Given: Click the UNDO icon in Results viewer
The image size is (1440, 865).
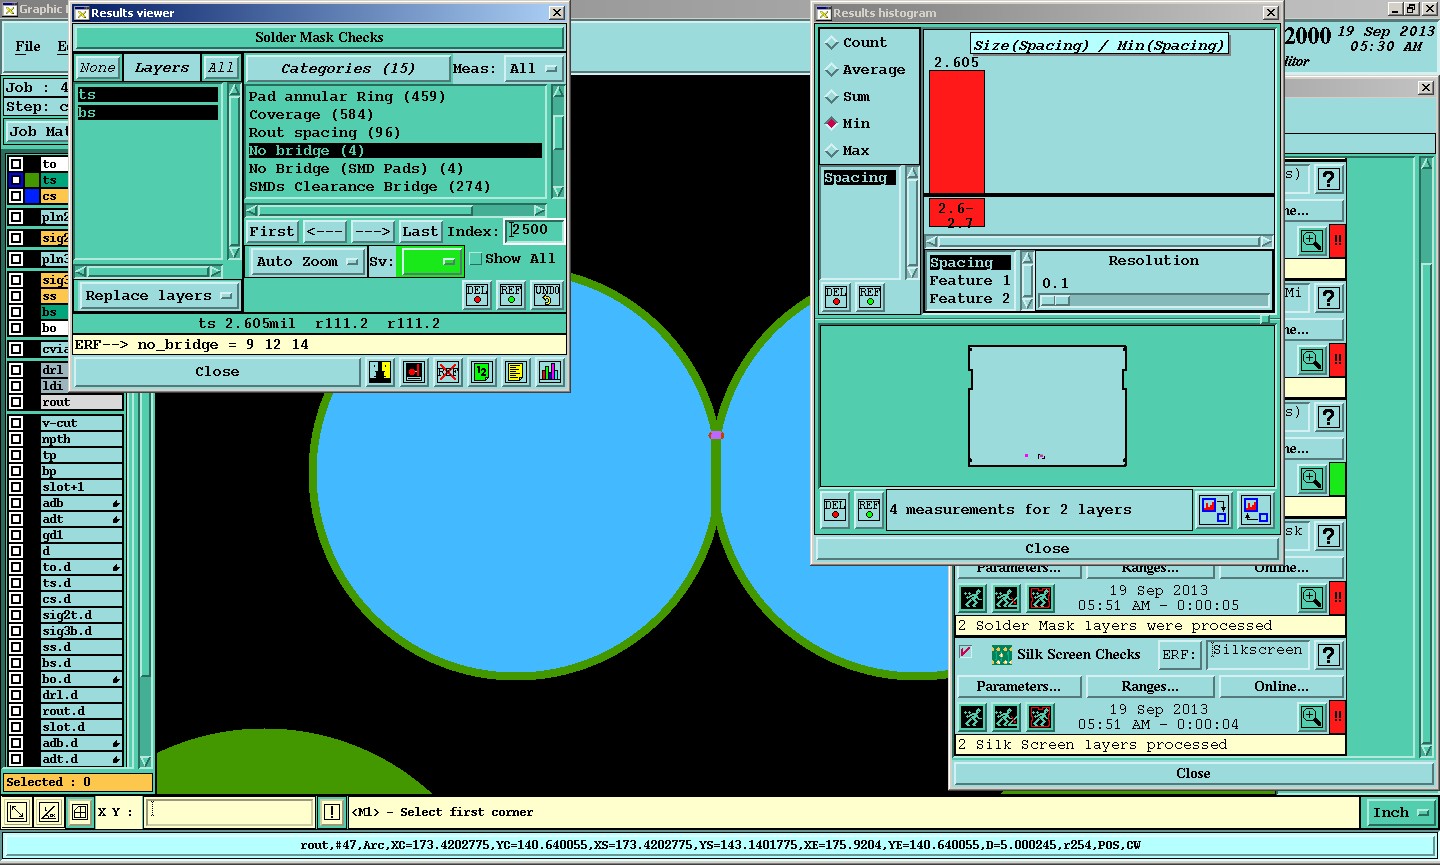Looking at the screenshot, I should coord(547,294).
